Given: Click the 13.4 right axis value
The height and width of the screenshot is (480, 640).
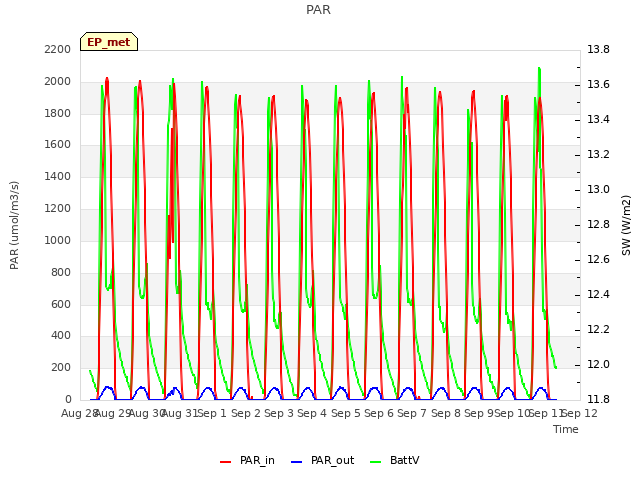Looking at the screenshot, I should pyautogui.click(x=598, y=120).
